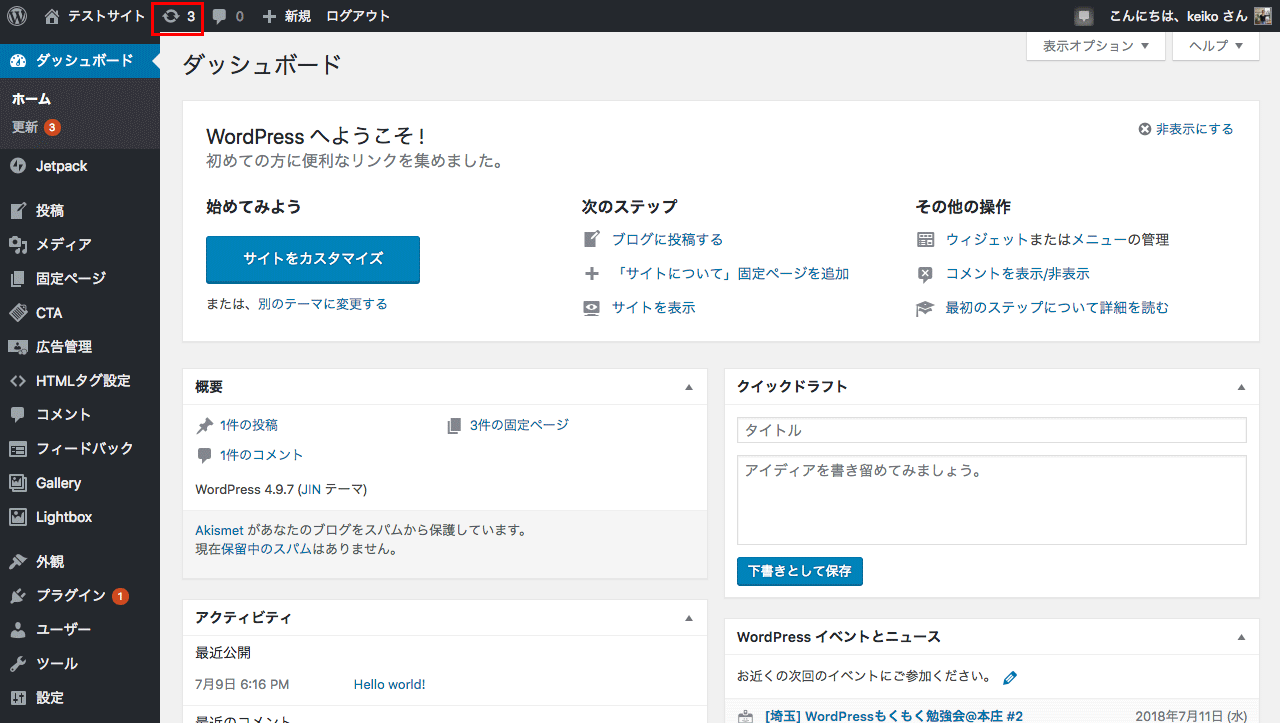The image size is (1280, 723).
Task: Click Akismet link in 概要
Action: pyautogui.click(x=219, y=530)
